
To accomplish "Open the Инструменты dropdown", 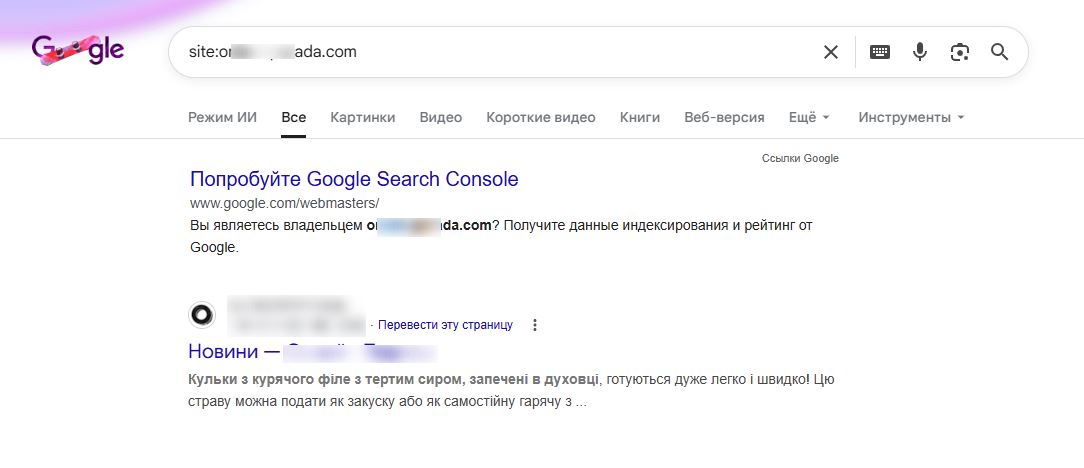I will [910, 117].
